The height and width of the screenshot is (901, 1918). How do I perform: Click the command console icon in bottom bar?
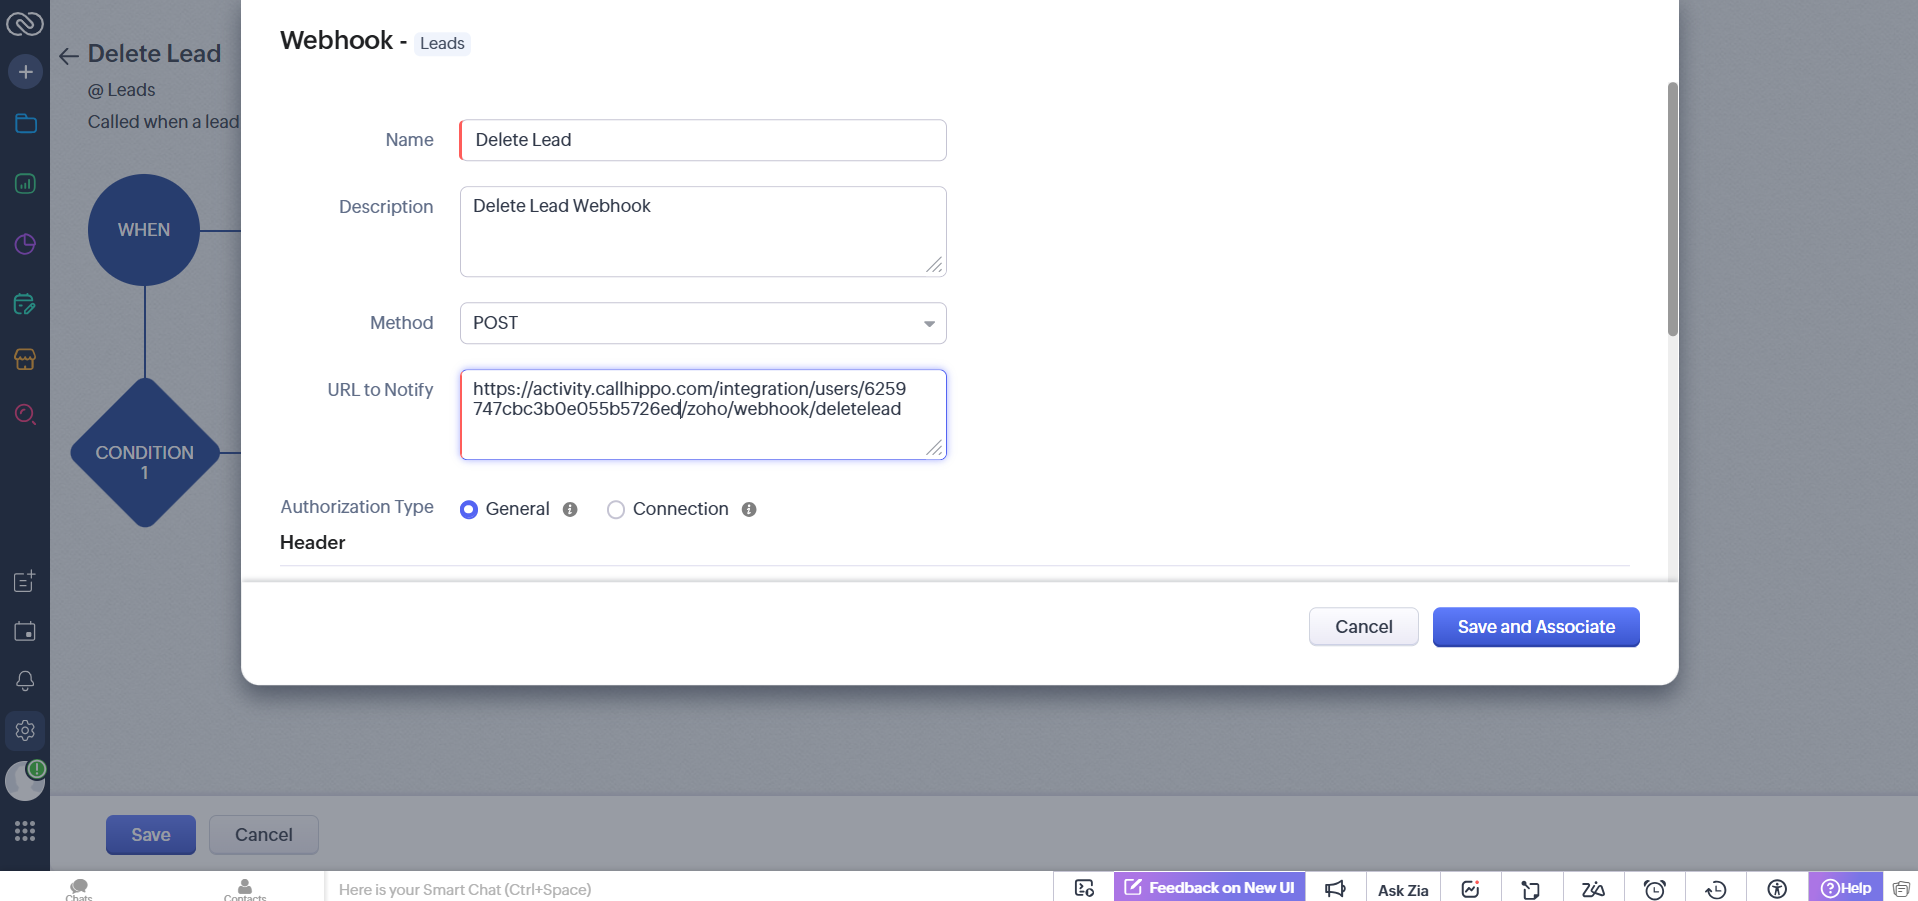(x=1084, y=888)
